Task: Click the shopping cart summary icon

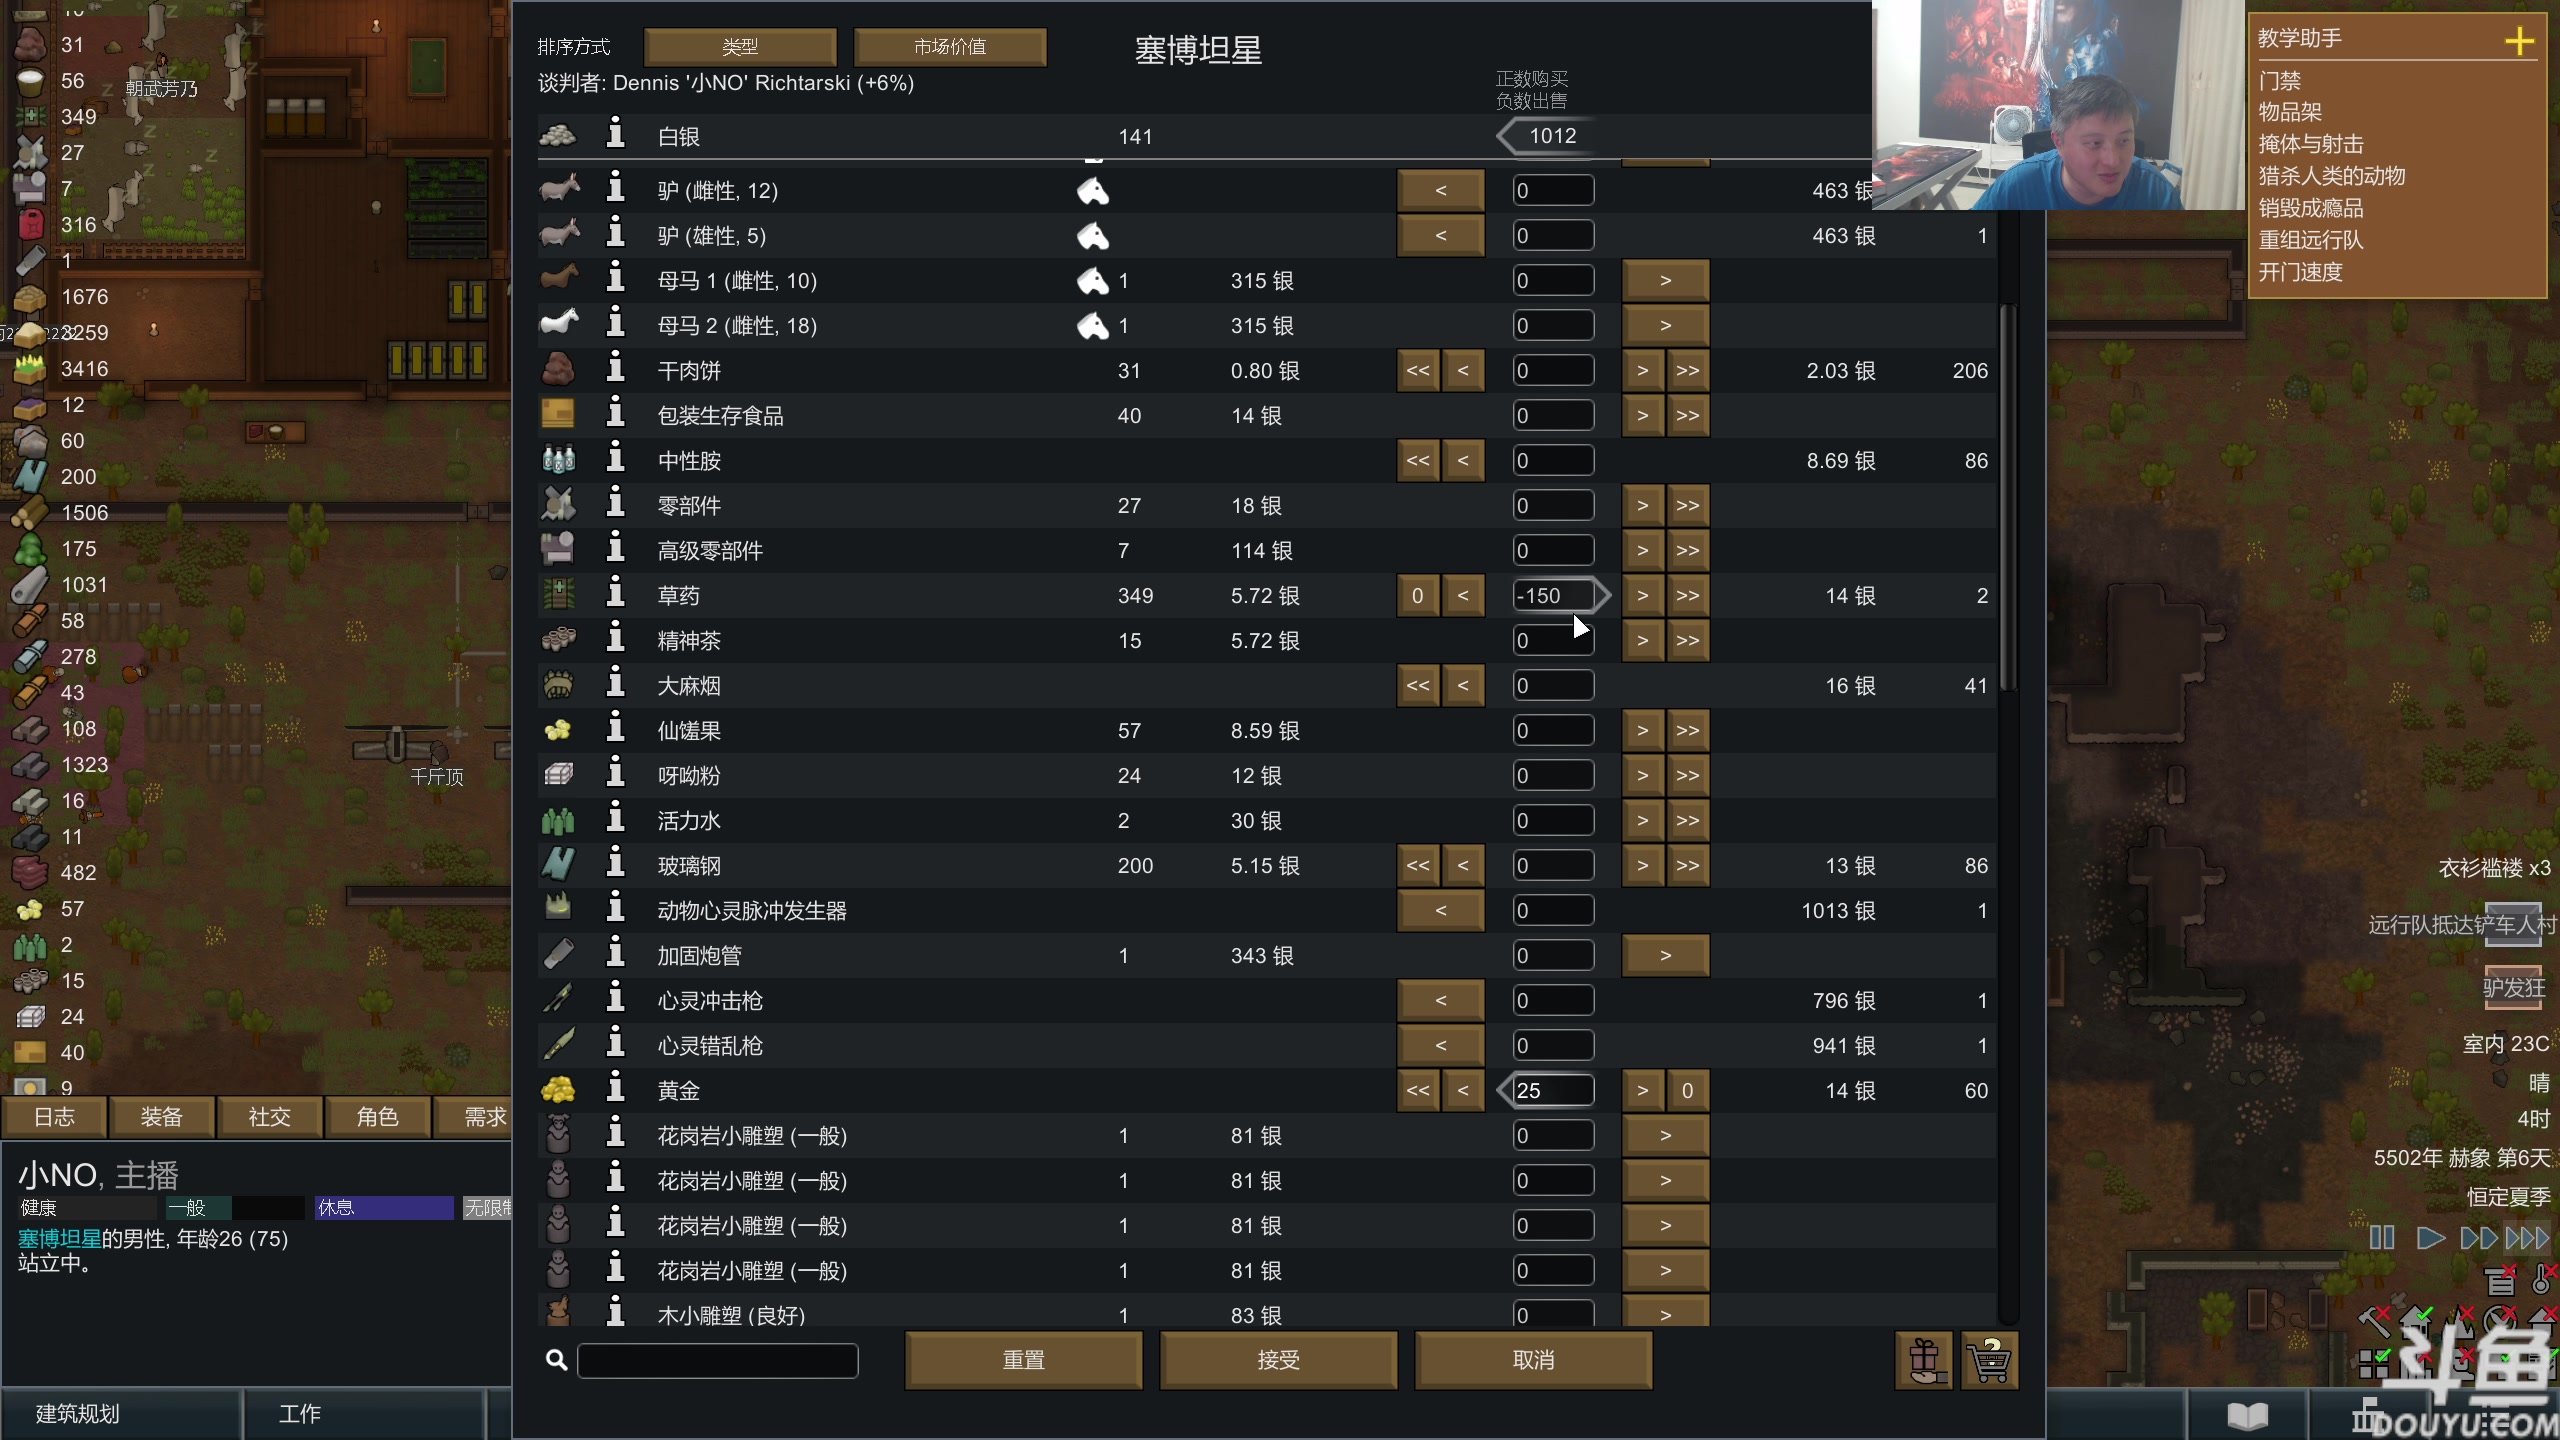Action: point(1989,1360)
